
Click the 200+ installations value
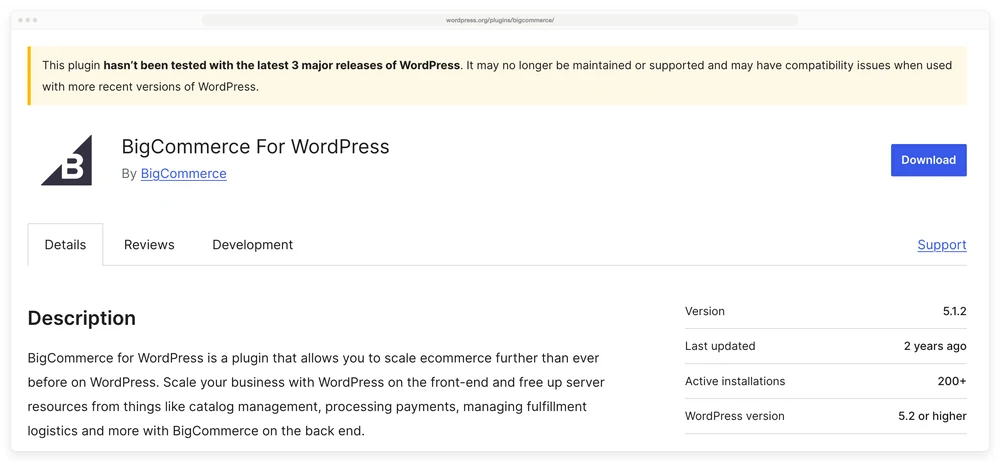tap(952, 381)
